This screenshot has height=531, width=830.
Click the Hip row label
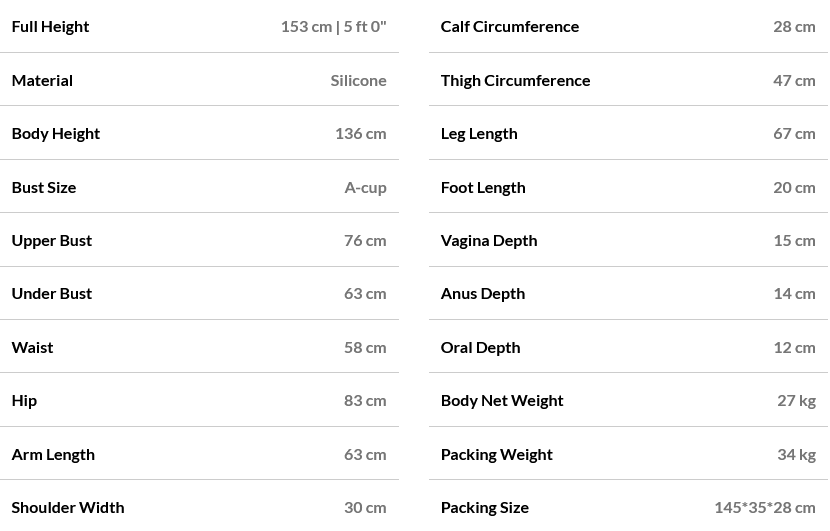(x=24, y=400)
